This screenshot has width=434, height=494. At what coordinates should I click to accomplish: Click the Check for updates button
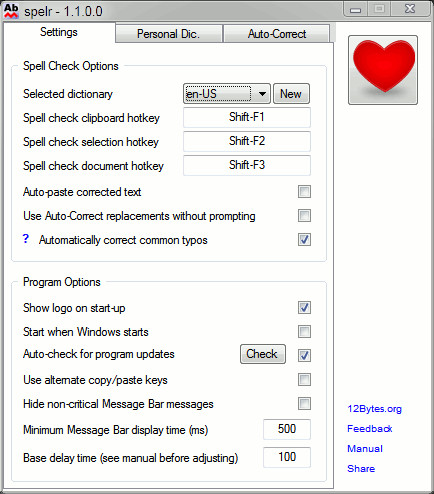(x=263, y=354)
